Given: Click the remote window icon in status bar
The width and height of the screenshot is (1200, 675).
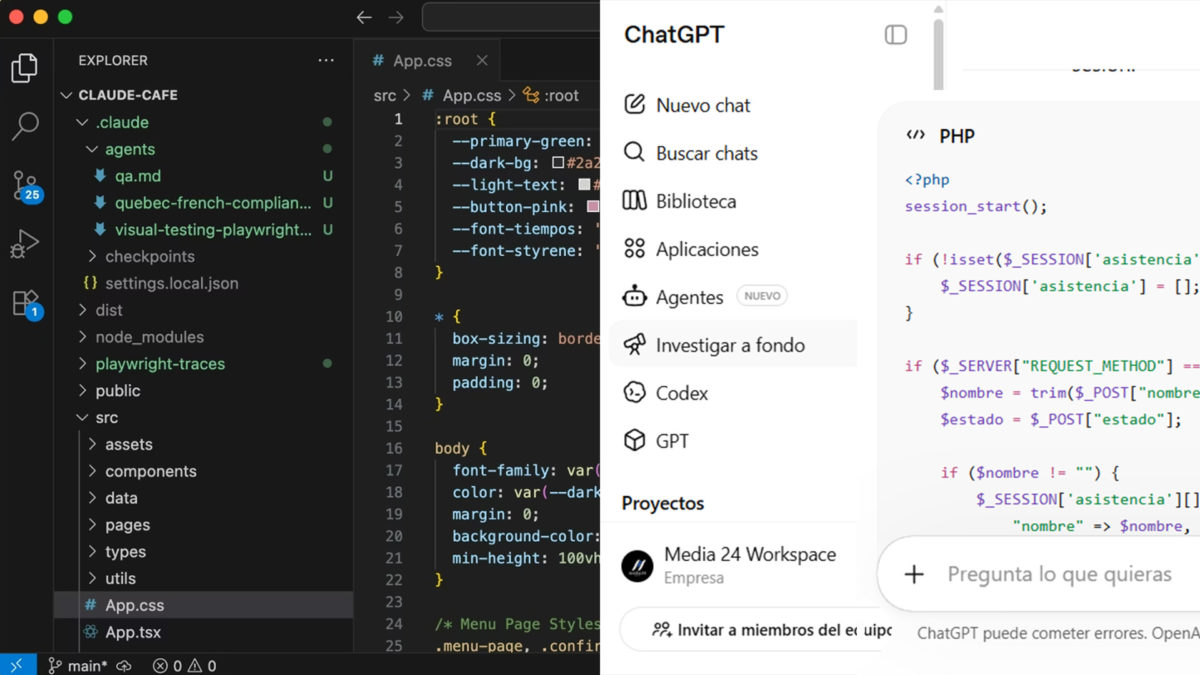Looking at the screenshot, I should [17, 665].
